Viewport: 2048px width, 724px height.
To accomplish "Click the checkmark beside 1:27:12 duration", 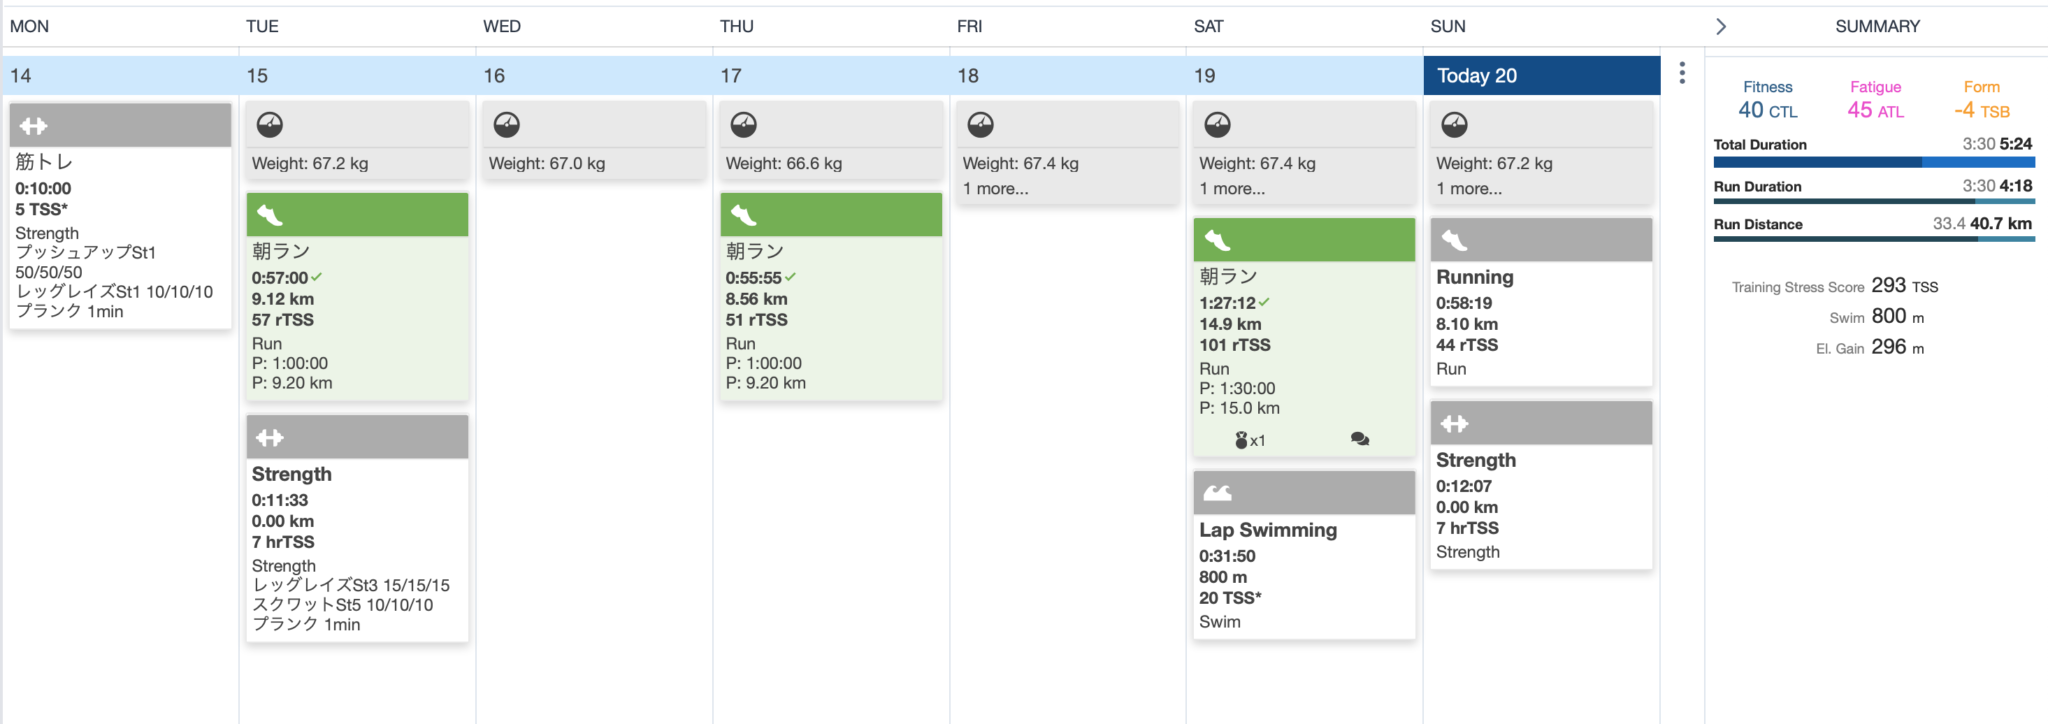I will point(1264,302).
